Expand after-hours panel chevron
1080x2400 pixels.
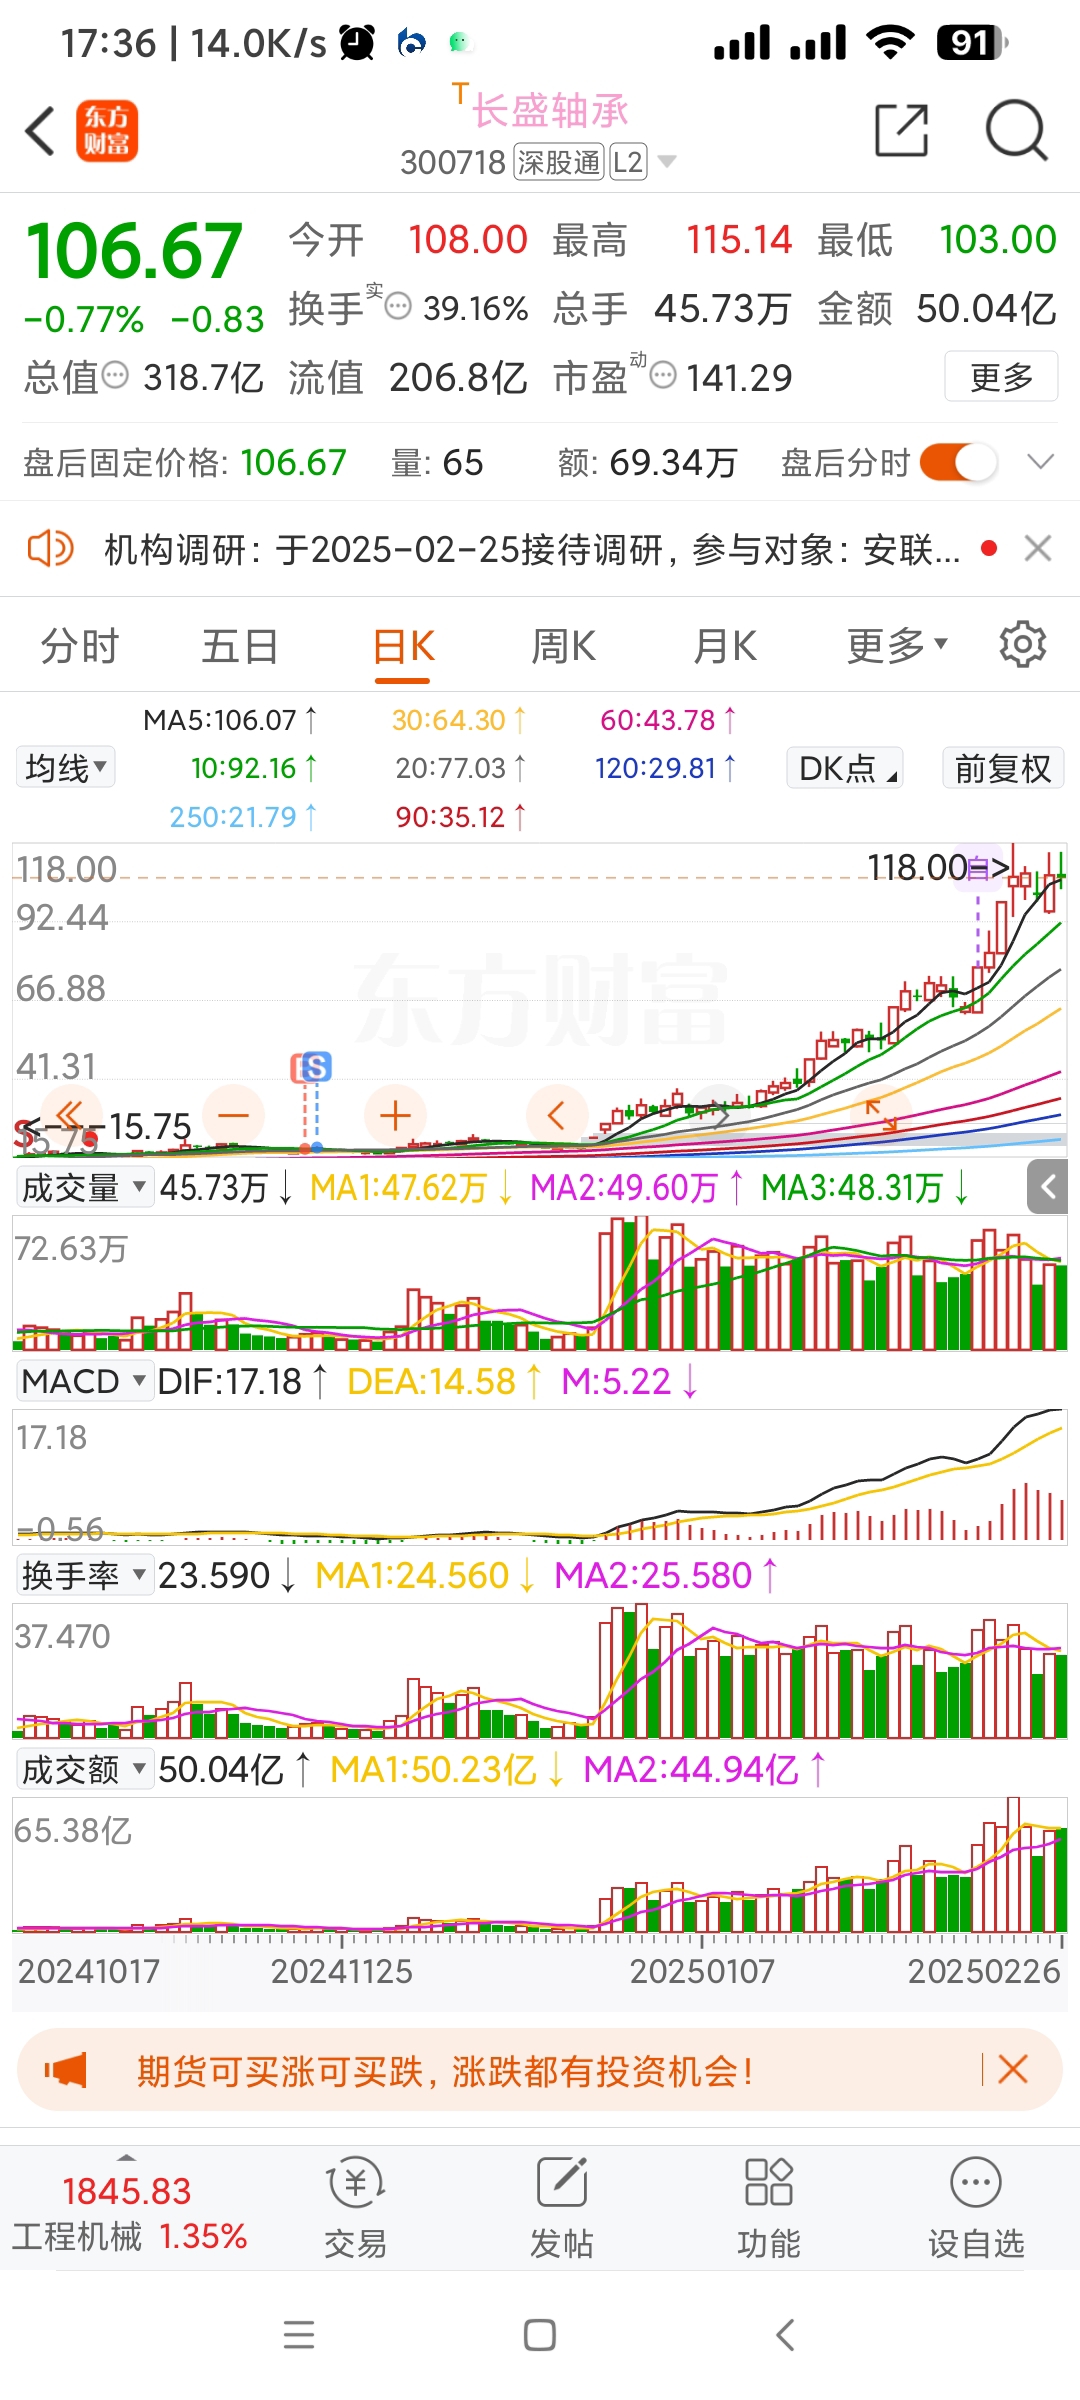click(1041, 461)
